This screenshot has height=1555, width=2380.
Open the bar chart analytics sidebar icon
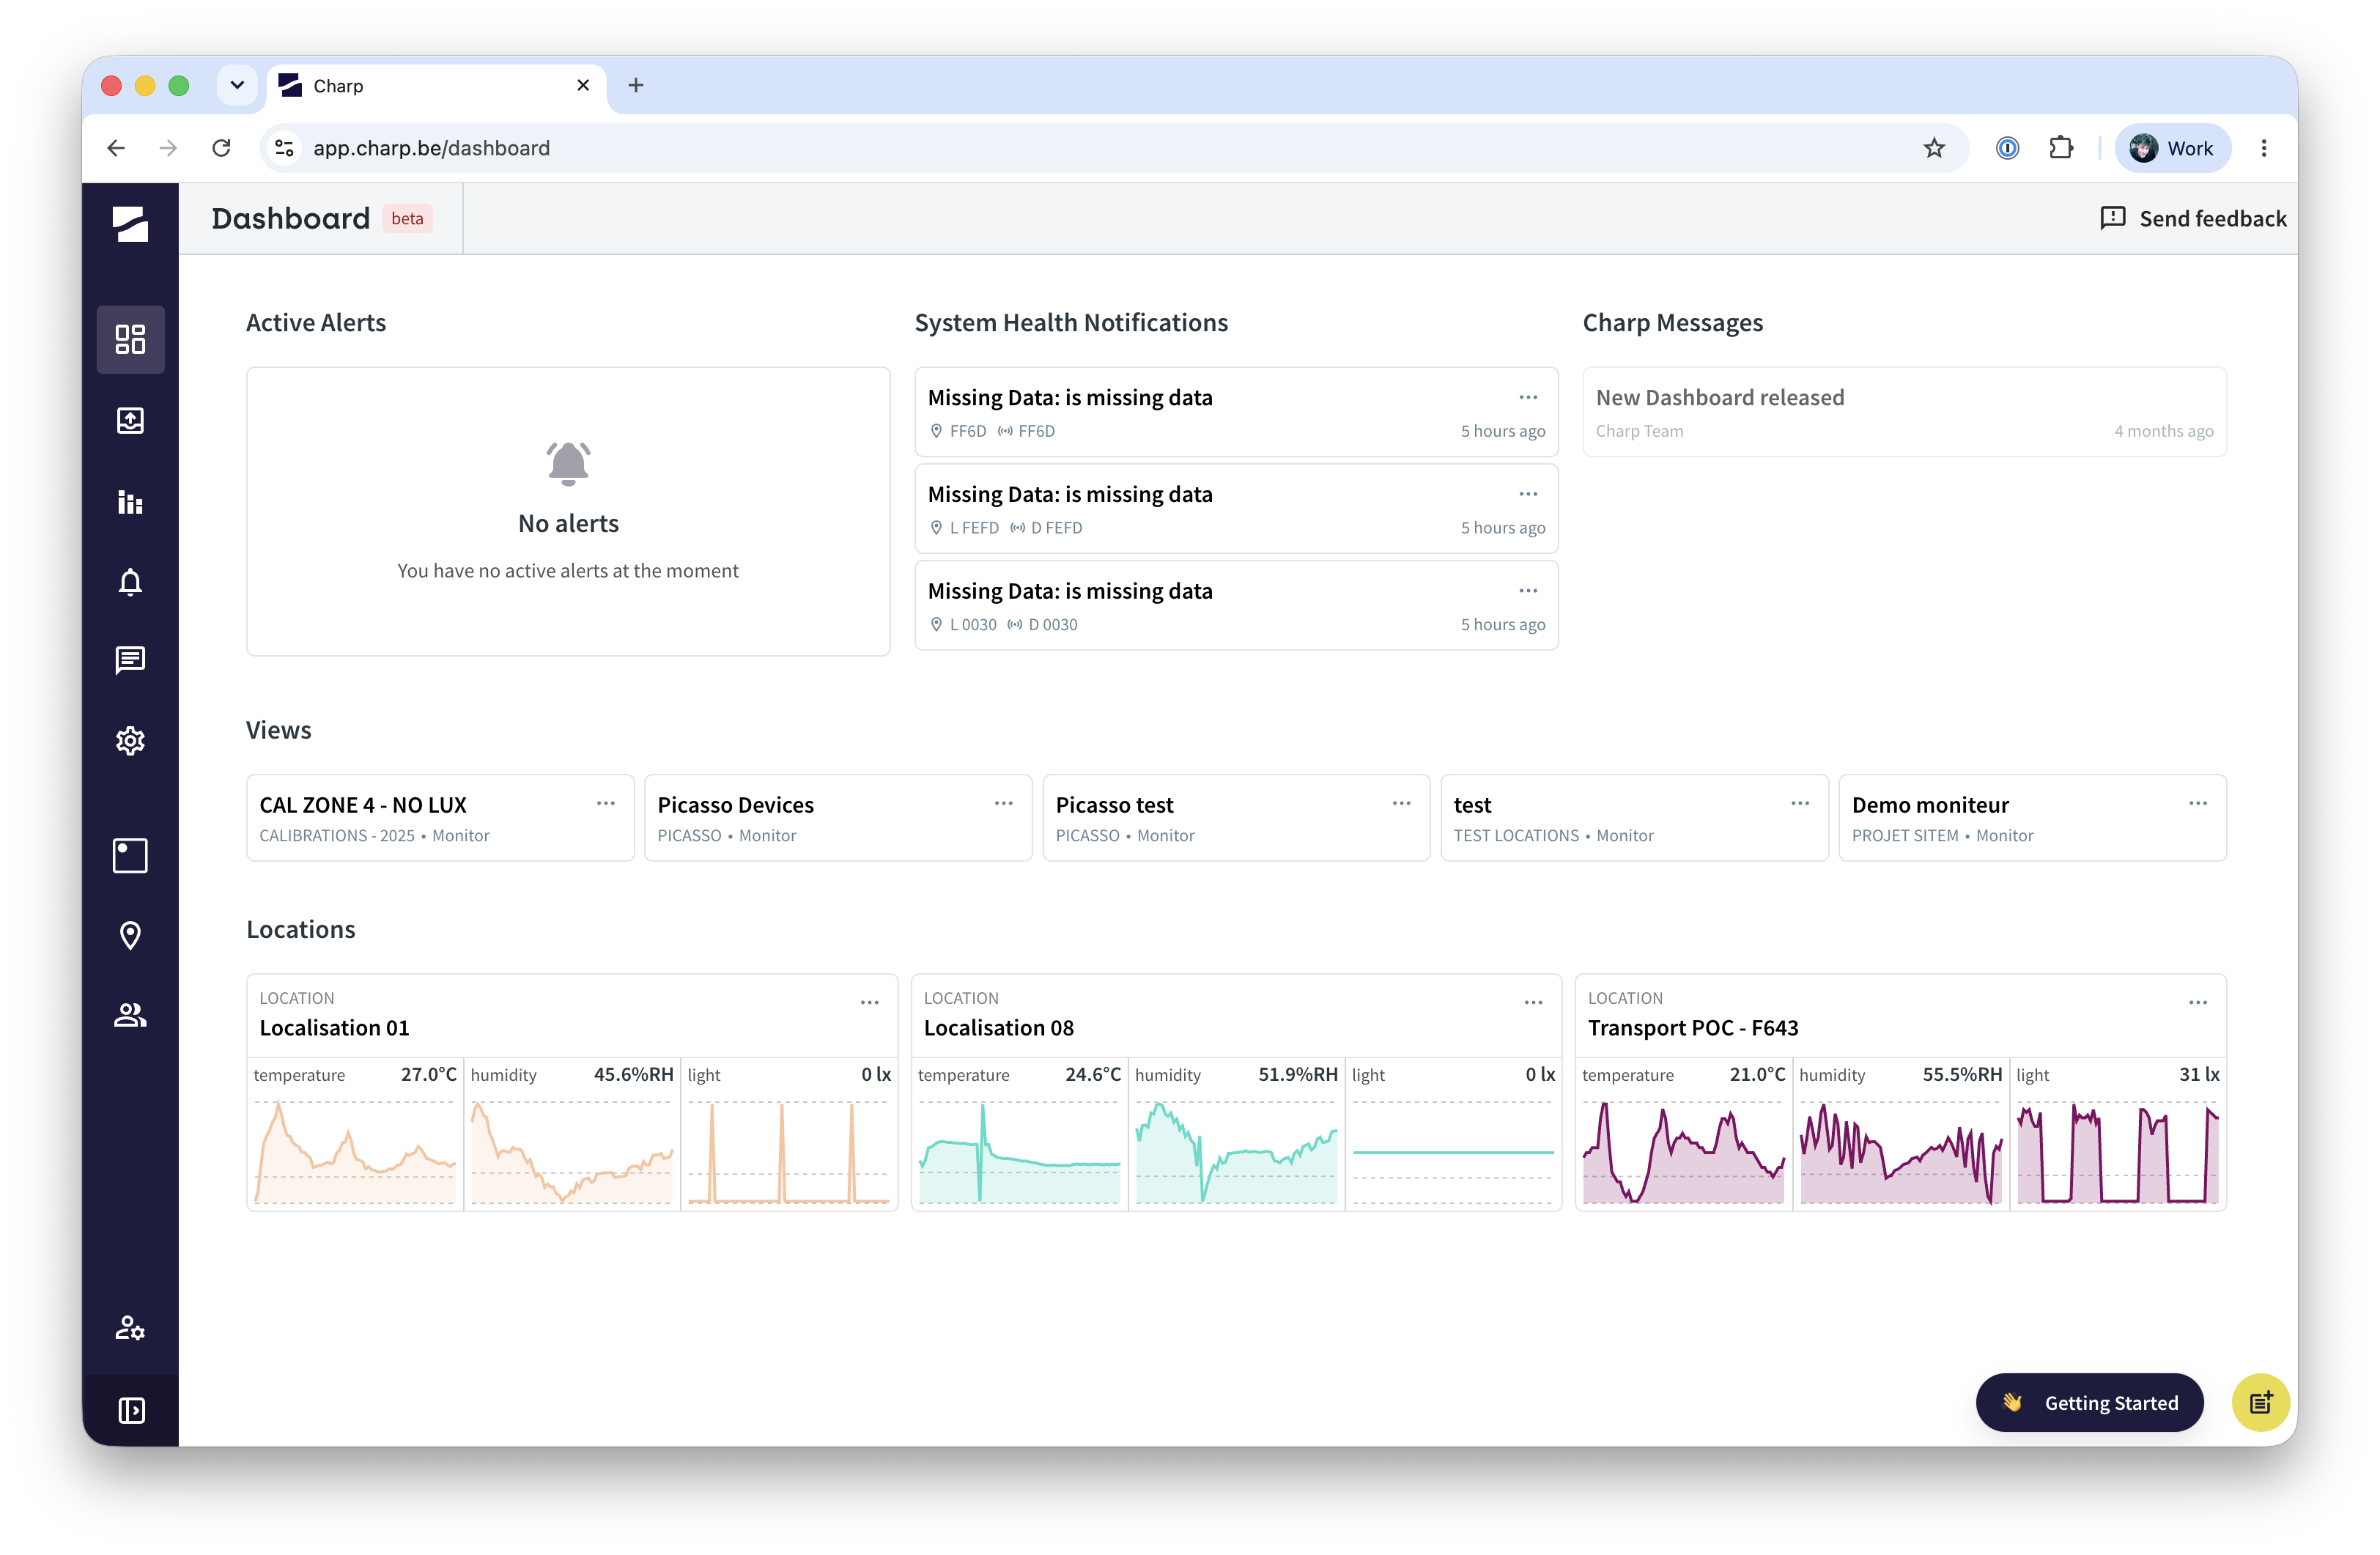click(130, 501)
